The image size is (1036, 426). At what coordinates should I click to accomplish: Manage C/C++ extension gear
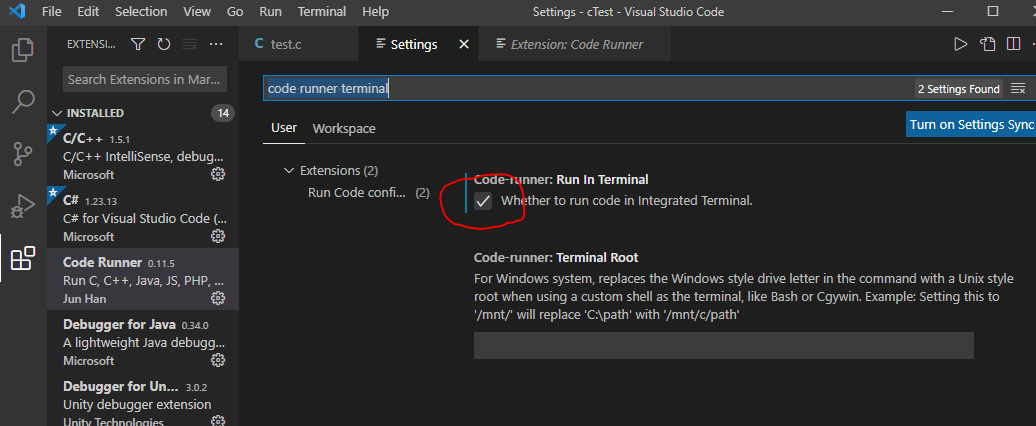click(217, 174)
